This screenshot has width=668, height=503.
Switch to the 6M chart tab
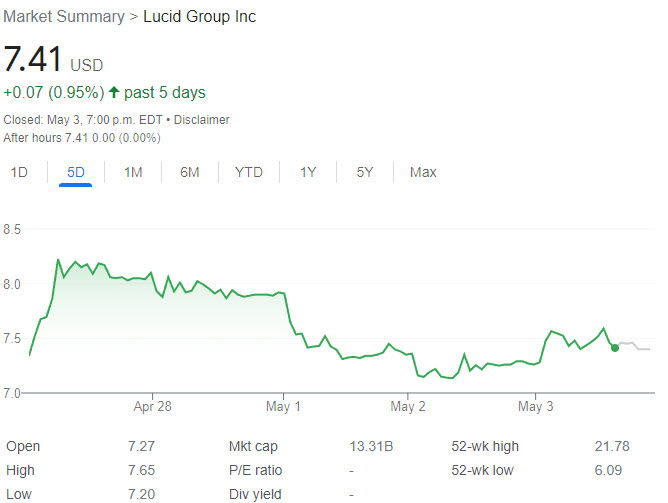click(x=190, y=172)
